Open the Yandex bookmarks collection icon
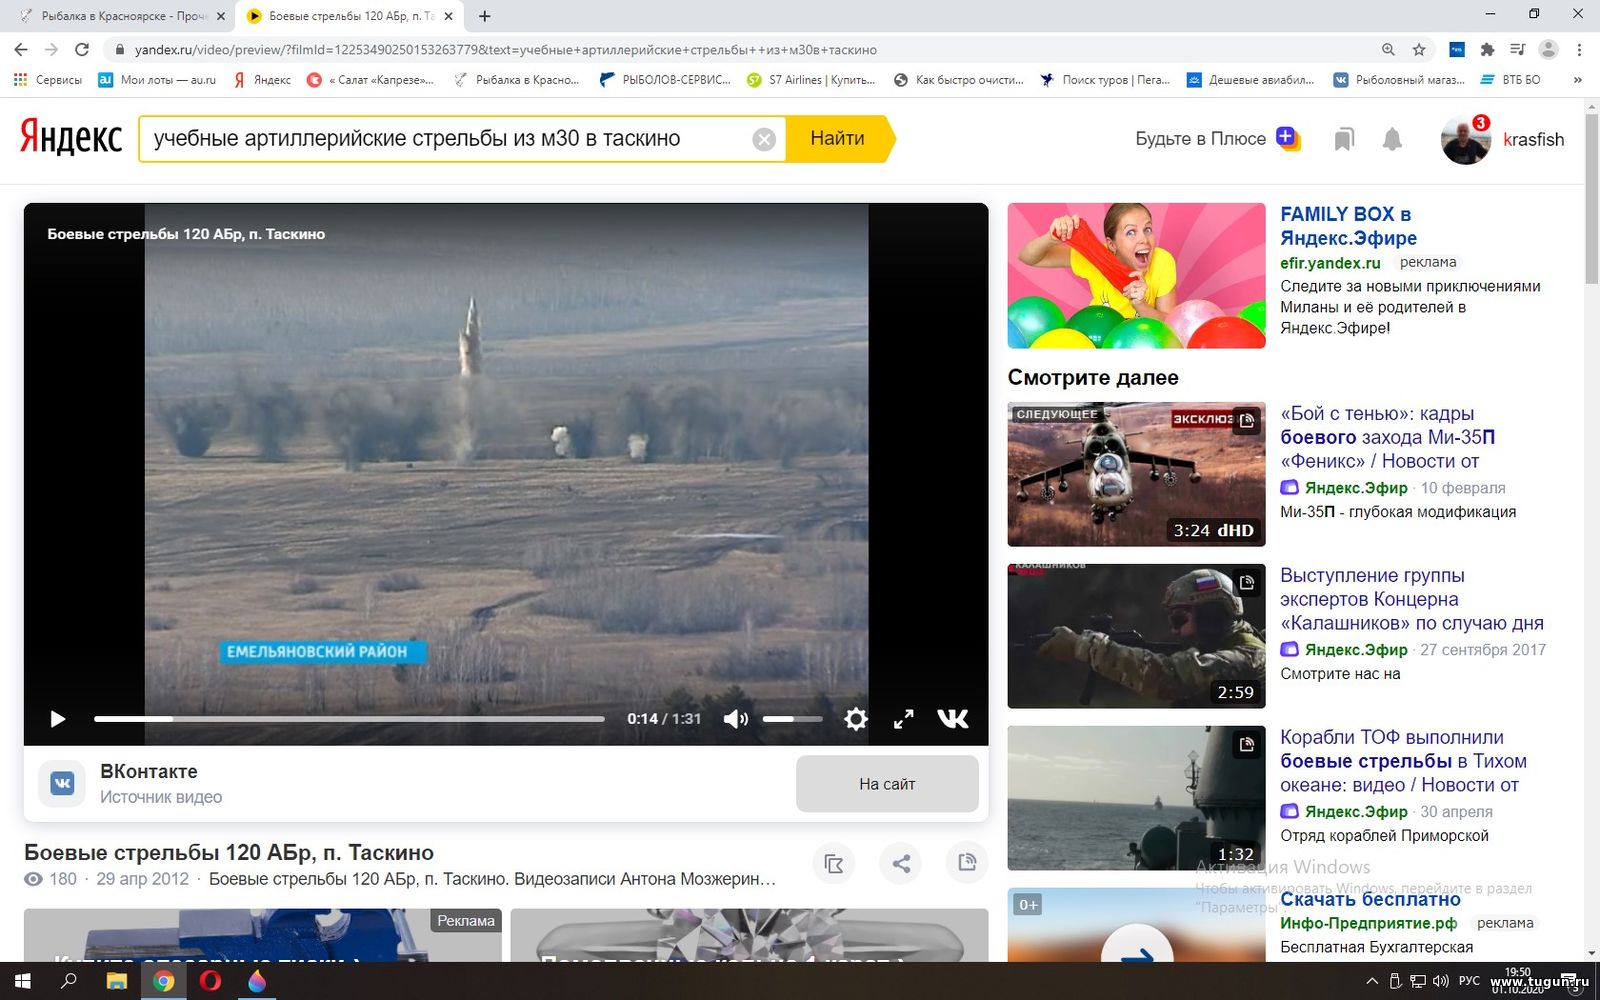 [x=1344, y=139]
